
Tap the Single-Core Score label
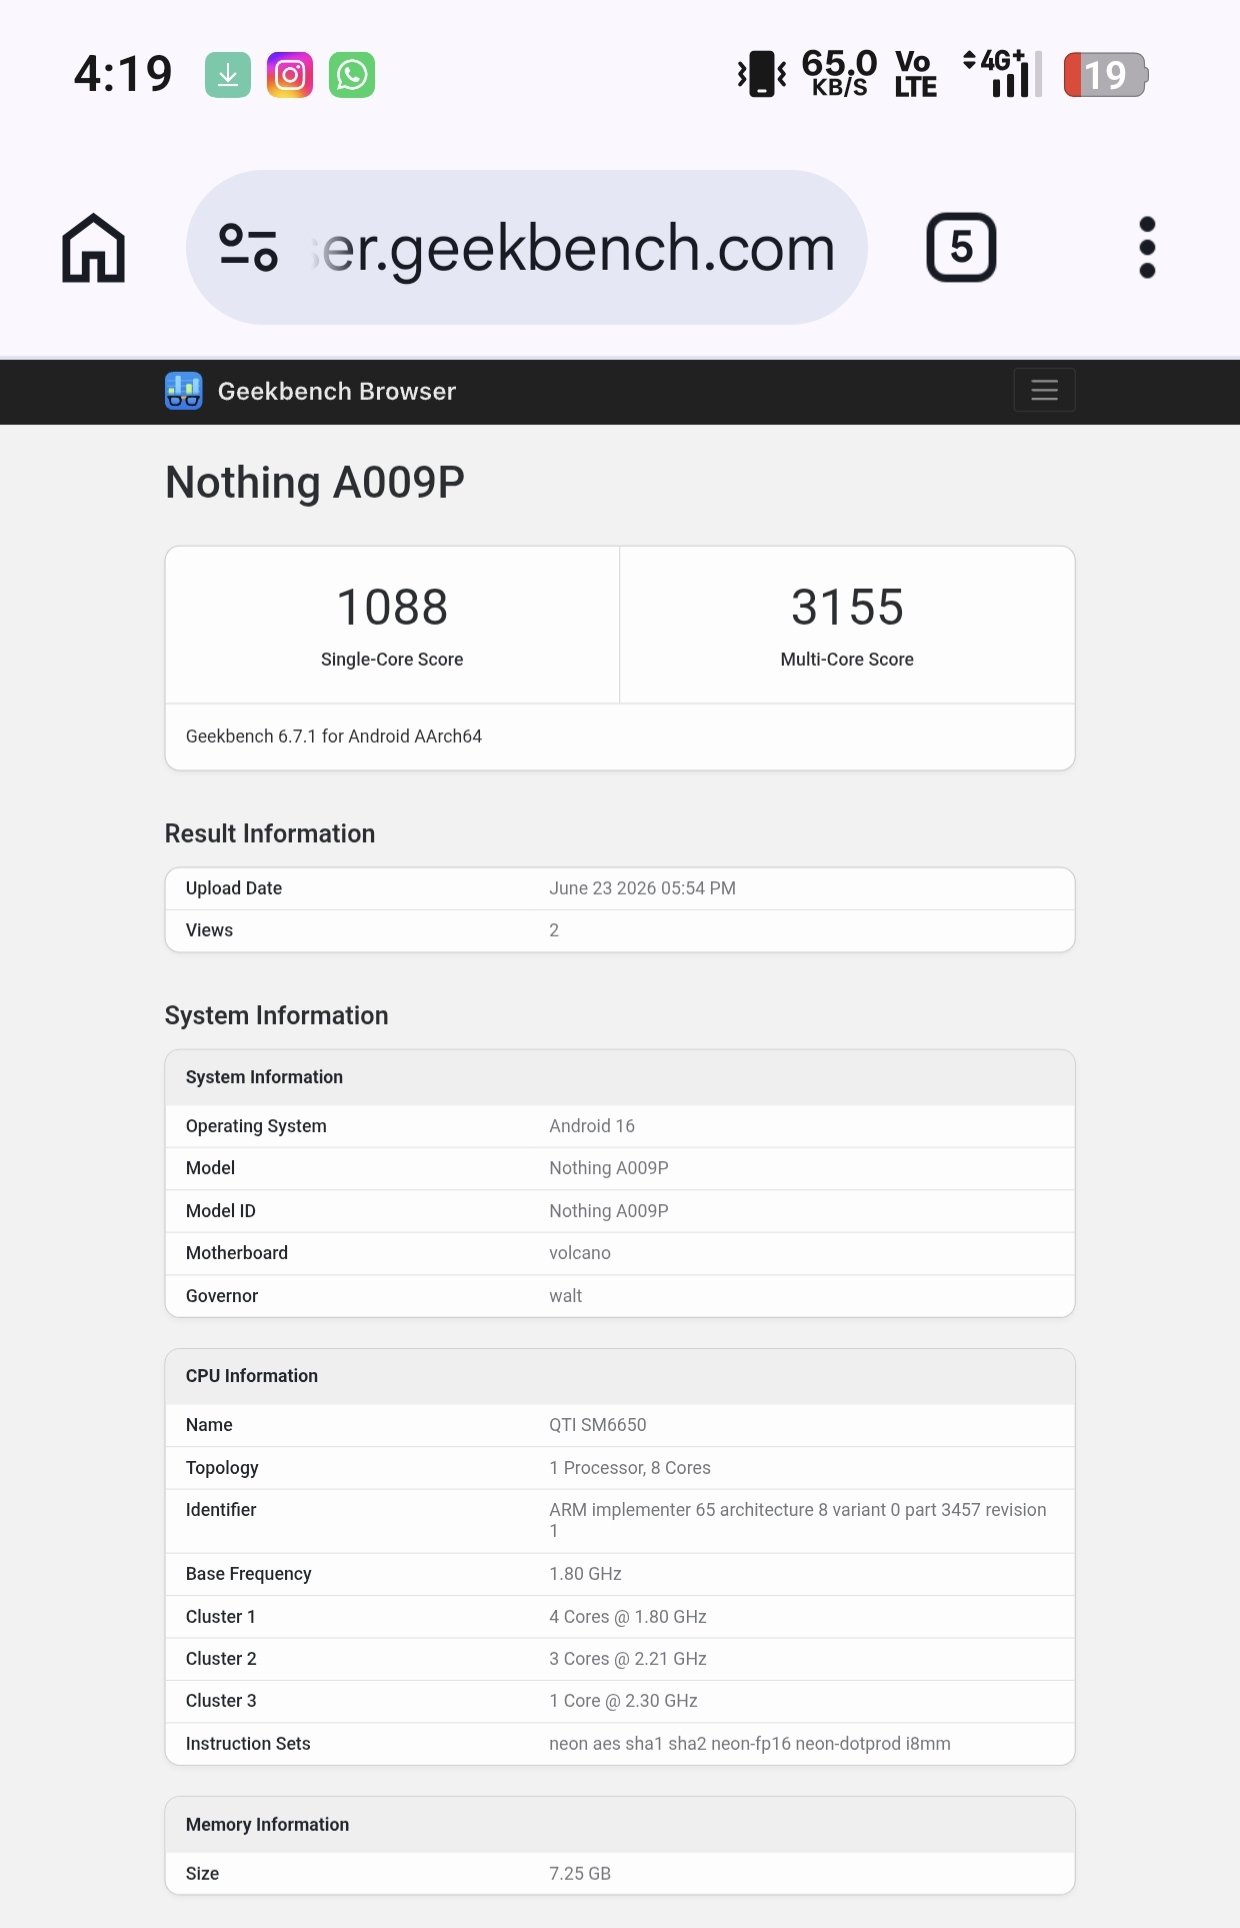coord(392,659)
